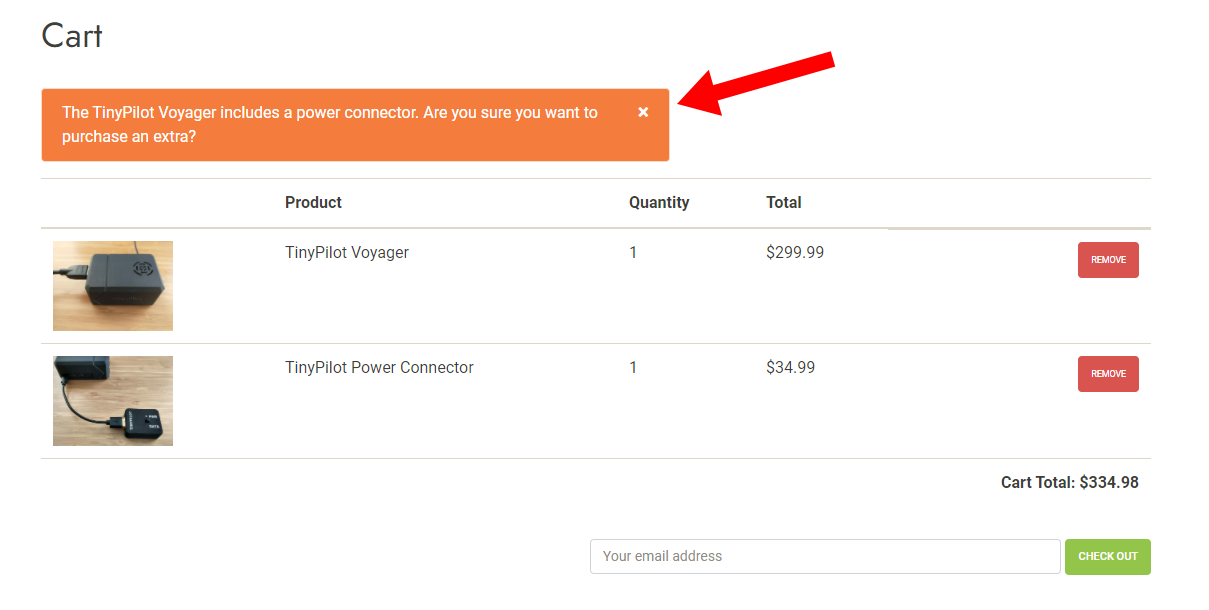The image size is (1209, 610).
Task: Remove TinyPilot Voyager from the cart
Action: (1108, 260)
